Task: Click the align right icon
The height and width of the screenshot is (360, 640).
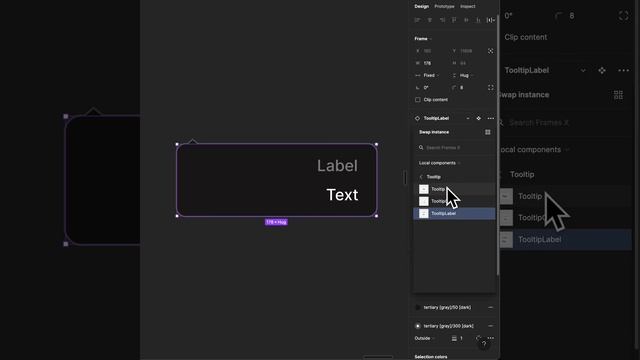Action: point(442,20)
